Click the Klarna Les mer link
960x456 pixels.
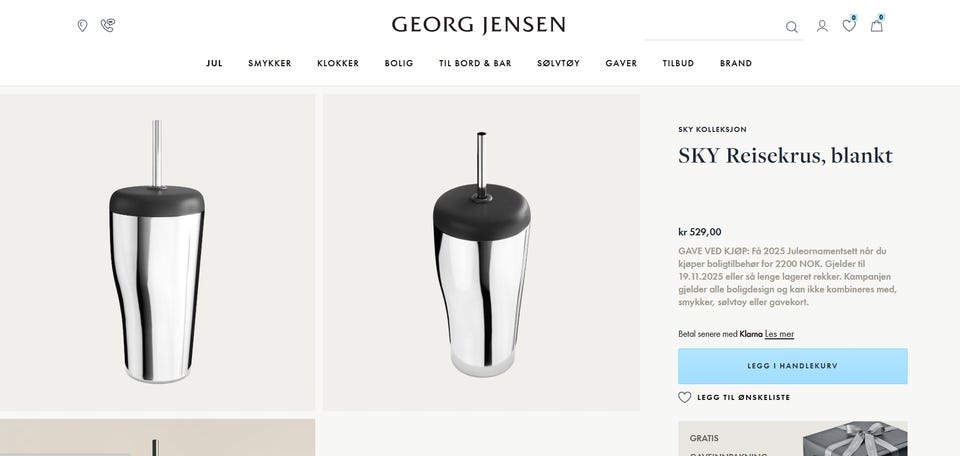pos(779,334)
